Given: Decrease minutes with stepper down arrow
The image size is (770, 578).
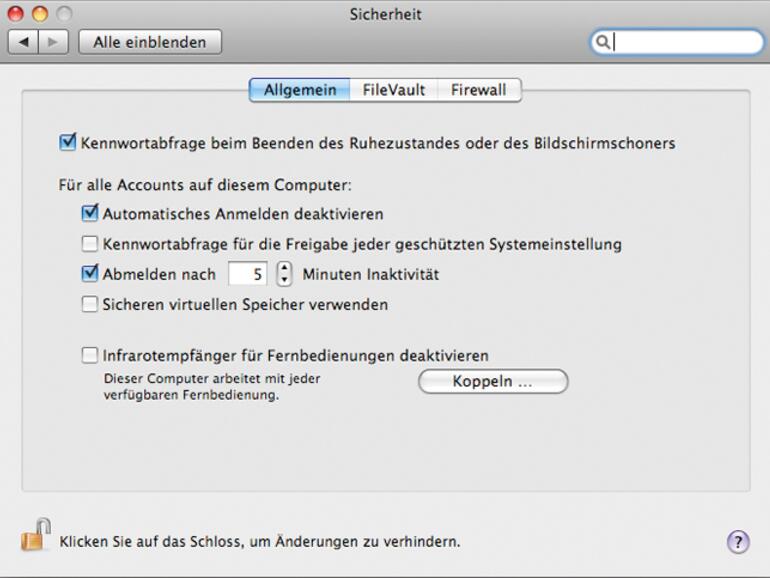Looking at the screenshot, I should pos(284,280).
